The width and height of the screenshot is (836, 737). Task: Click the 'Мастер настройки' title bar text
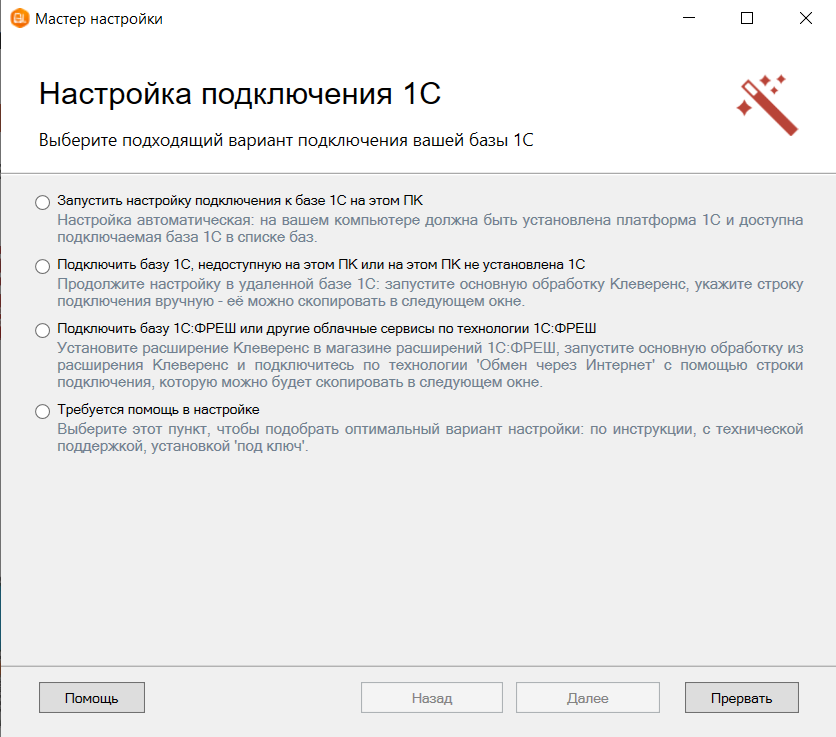point(98,18)
